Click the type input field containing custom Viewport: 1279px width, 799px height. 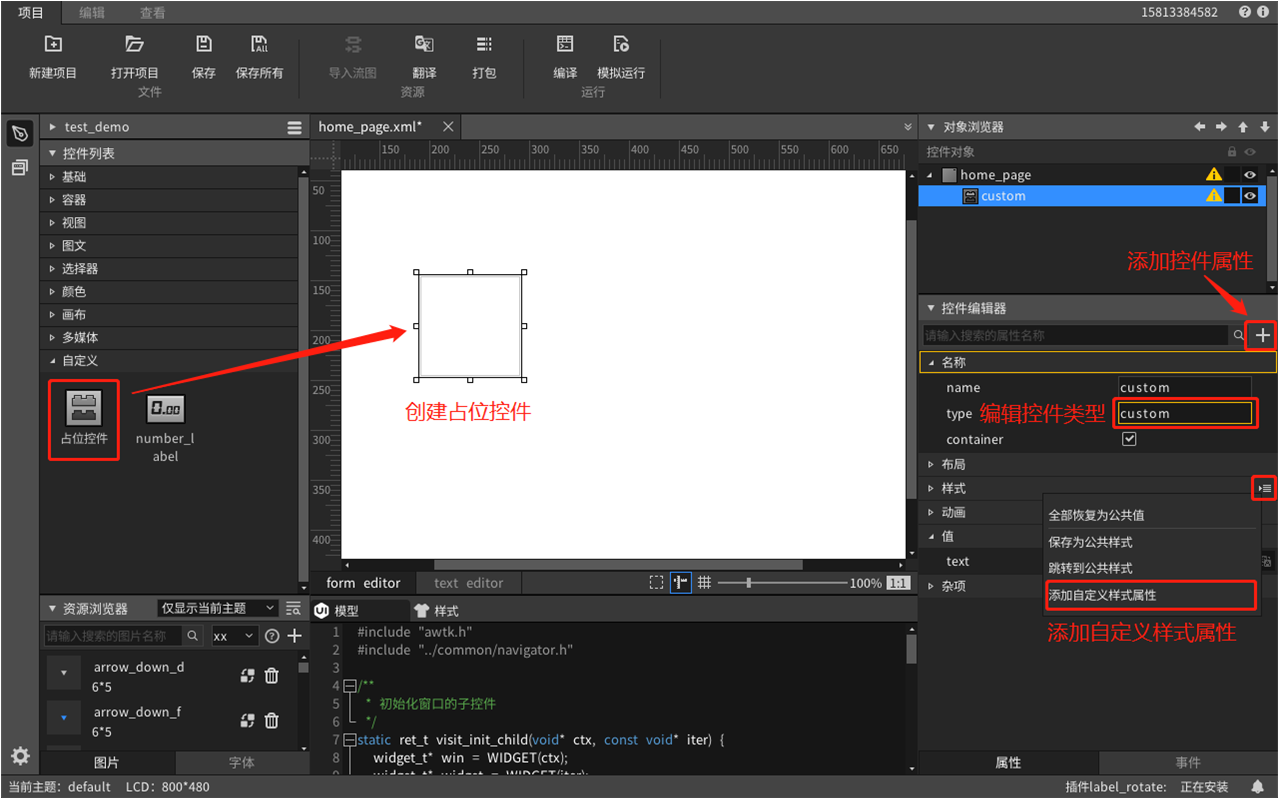pyautogui.click(x=1184, y=413)
